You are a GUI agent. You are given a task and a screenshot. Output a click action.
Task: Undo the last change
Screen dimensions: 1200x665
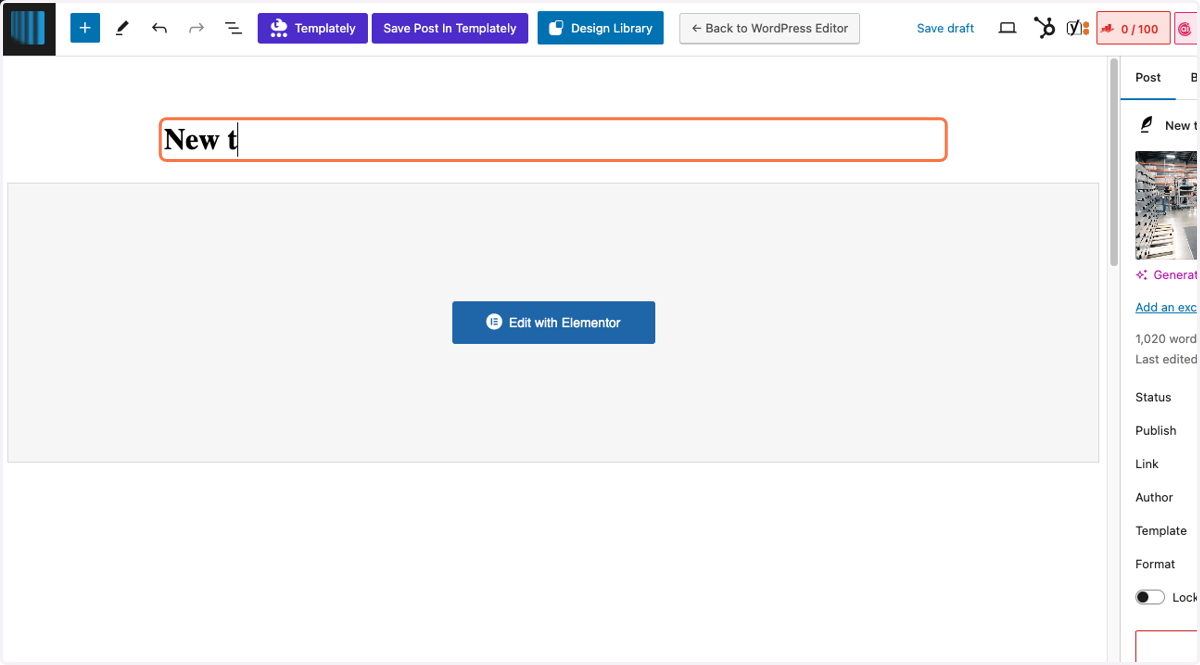point(159,28)
